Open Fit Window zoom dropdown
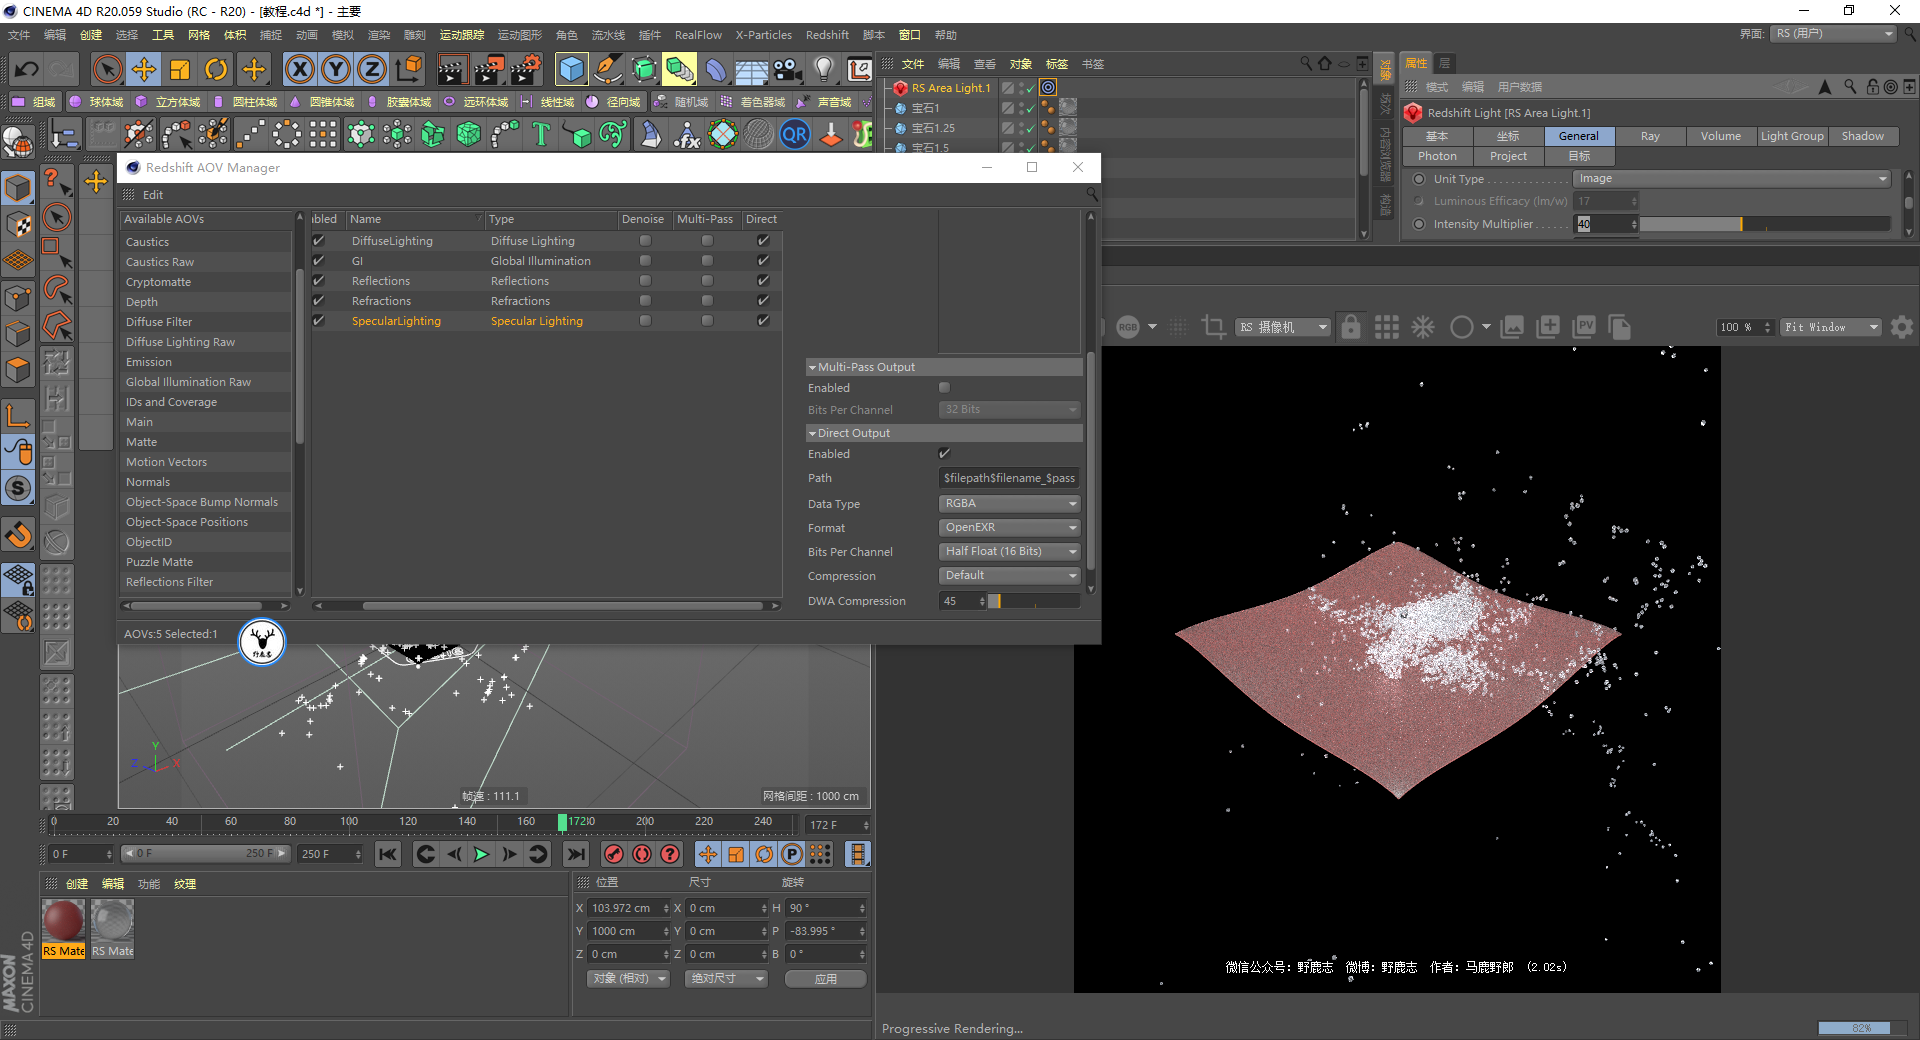This screenshot has width=1920, height=1040. [x=1832, y=327]
